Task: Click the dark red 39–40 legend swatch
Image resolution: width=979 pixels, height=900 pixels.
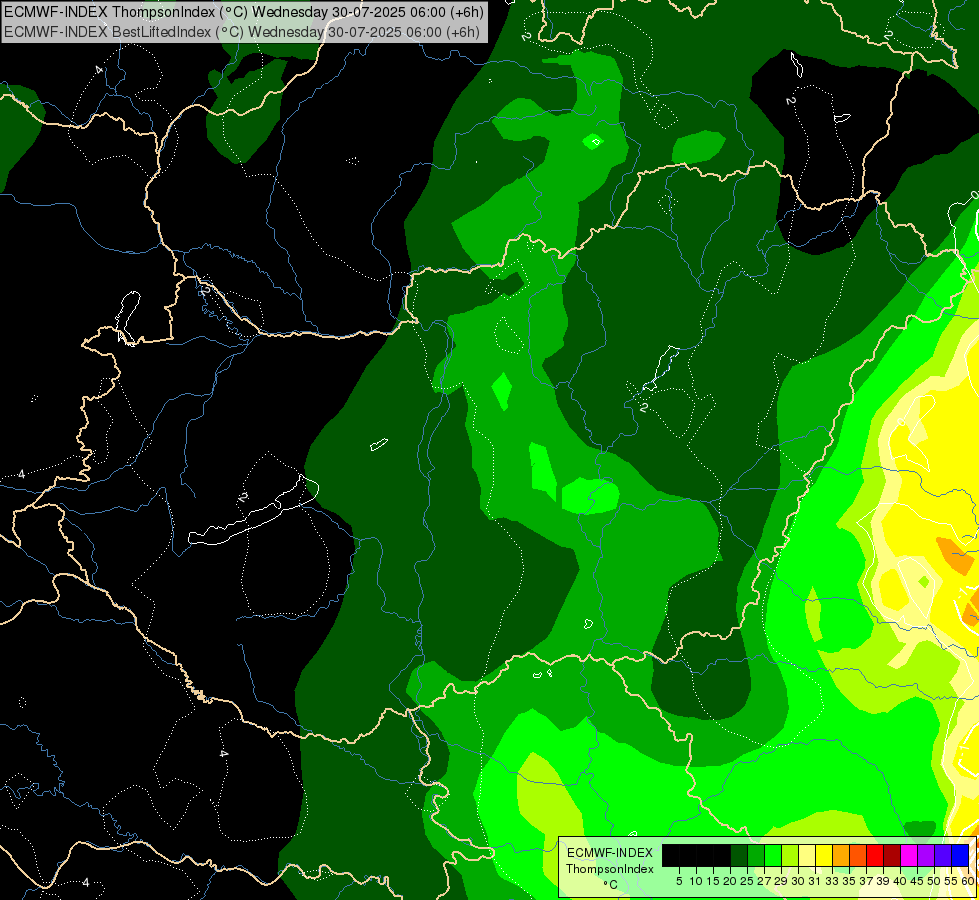Action: (892, 856)
